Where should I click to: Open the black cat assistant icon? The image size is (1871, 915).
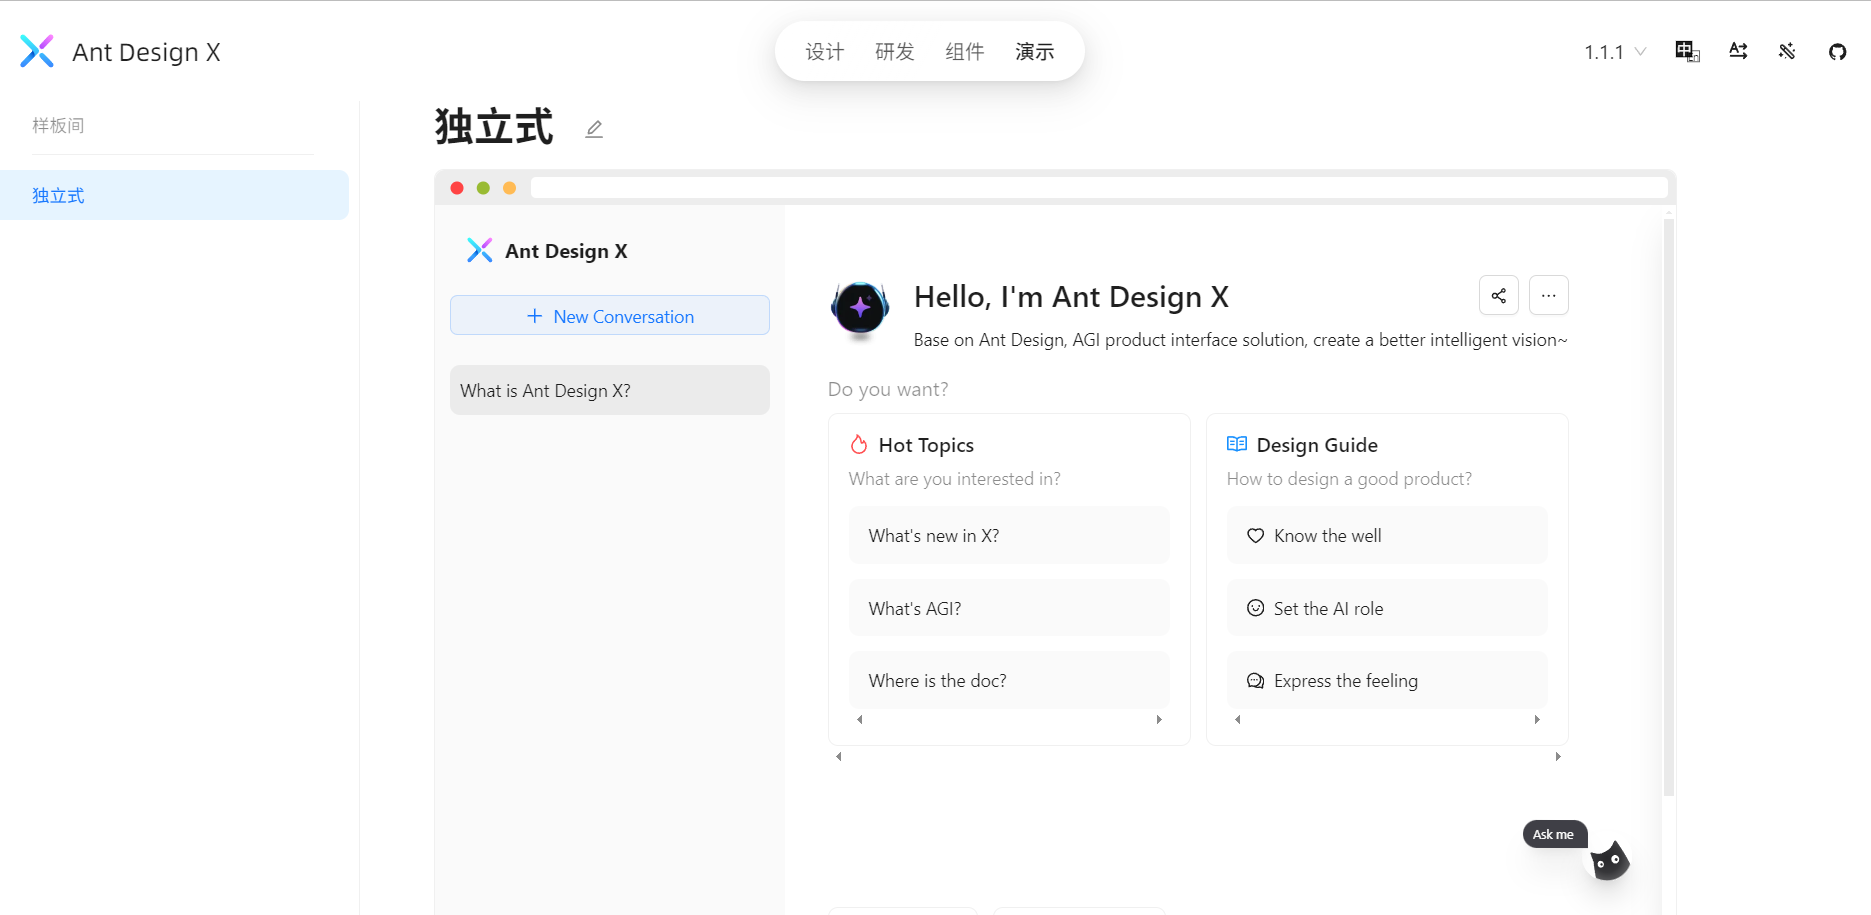click(x=1609, y=861)
